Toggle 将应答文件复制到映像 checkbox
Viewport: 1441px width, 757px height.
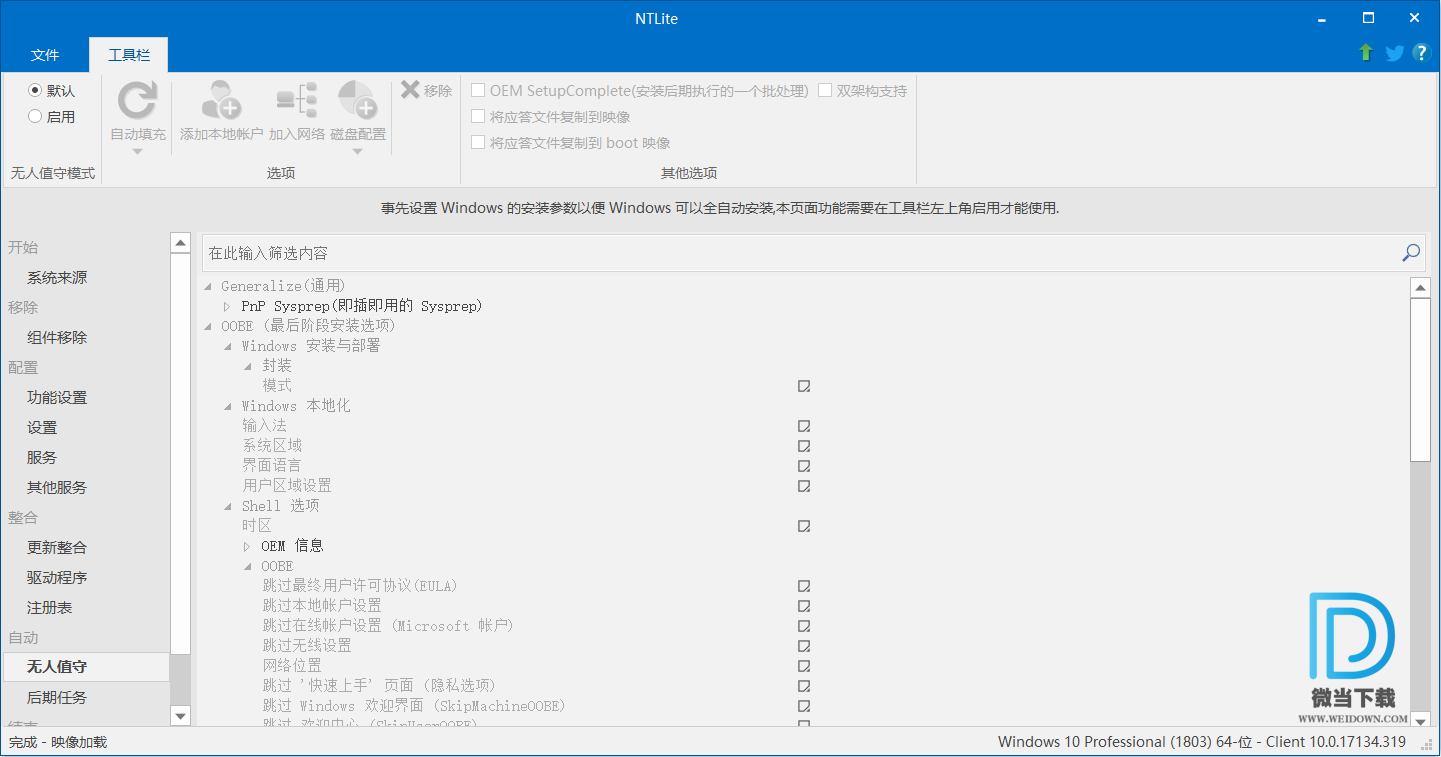click(x=478, y=116)
